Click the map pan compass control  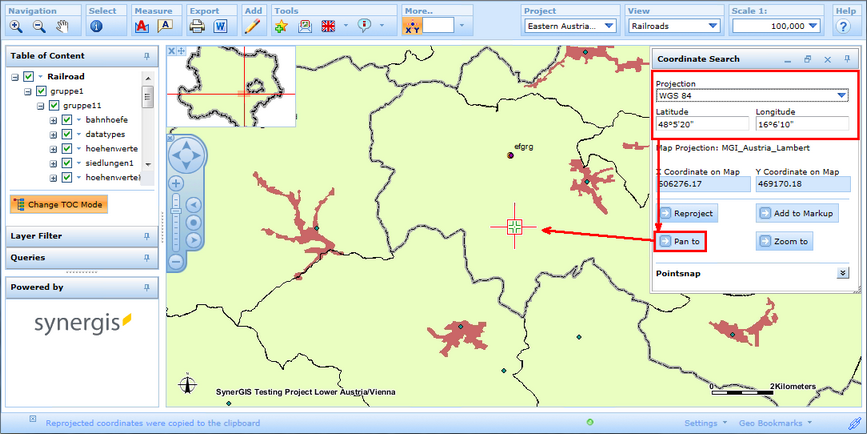pos(187,155)
